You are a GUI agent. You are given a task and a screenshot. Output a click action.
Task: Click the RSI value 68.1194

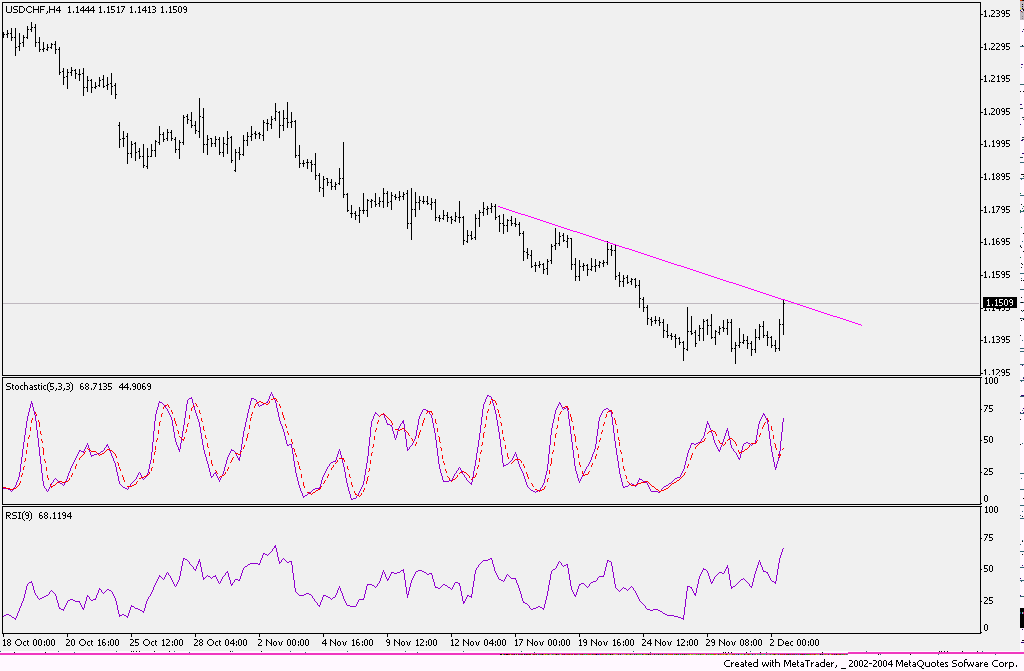point(56,516)
